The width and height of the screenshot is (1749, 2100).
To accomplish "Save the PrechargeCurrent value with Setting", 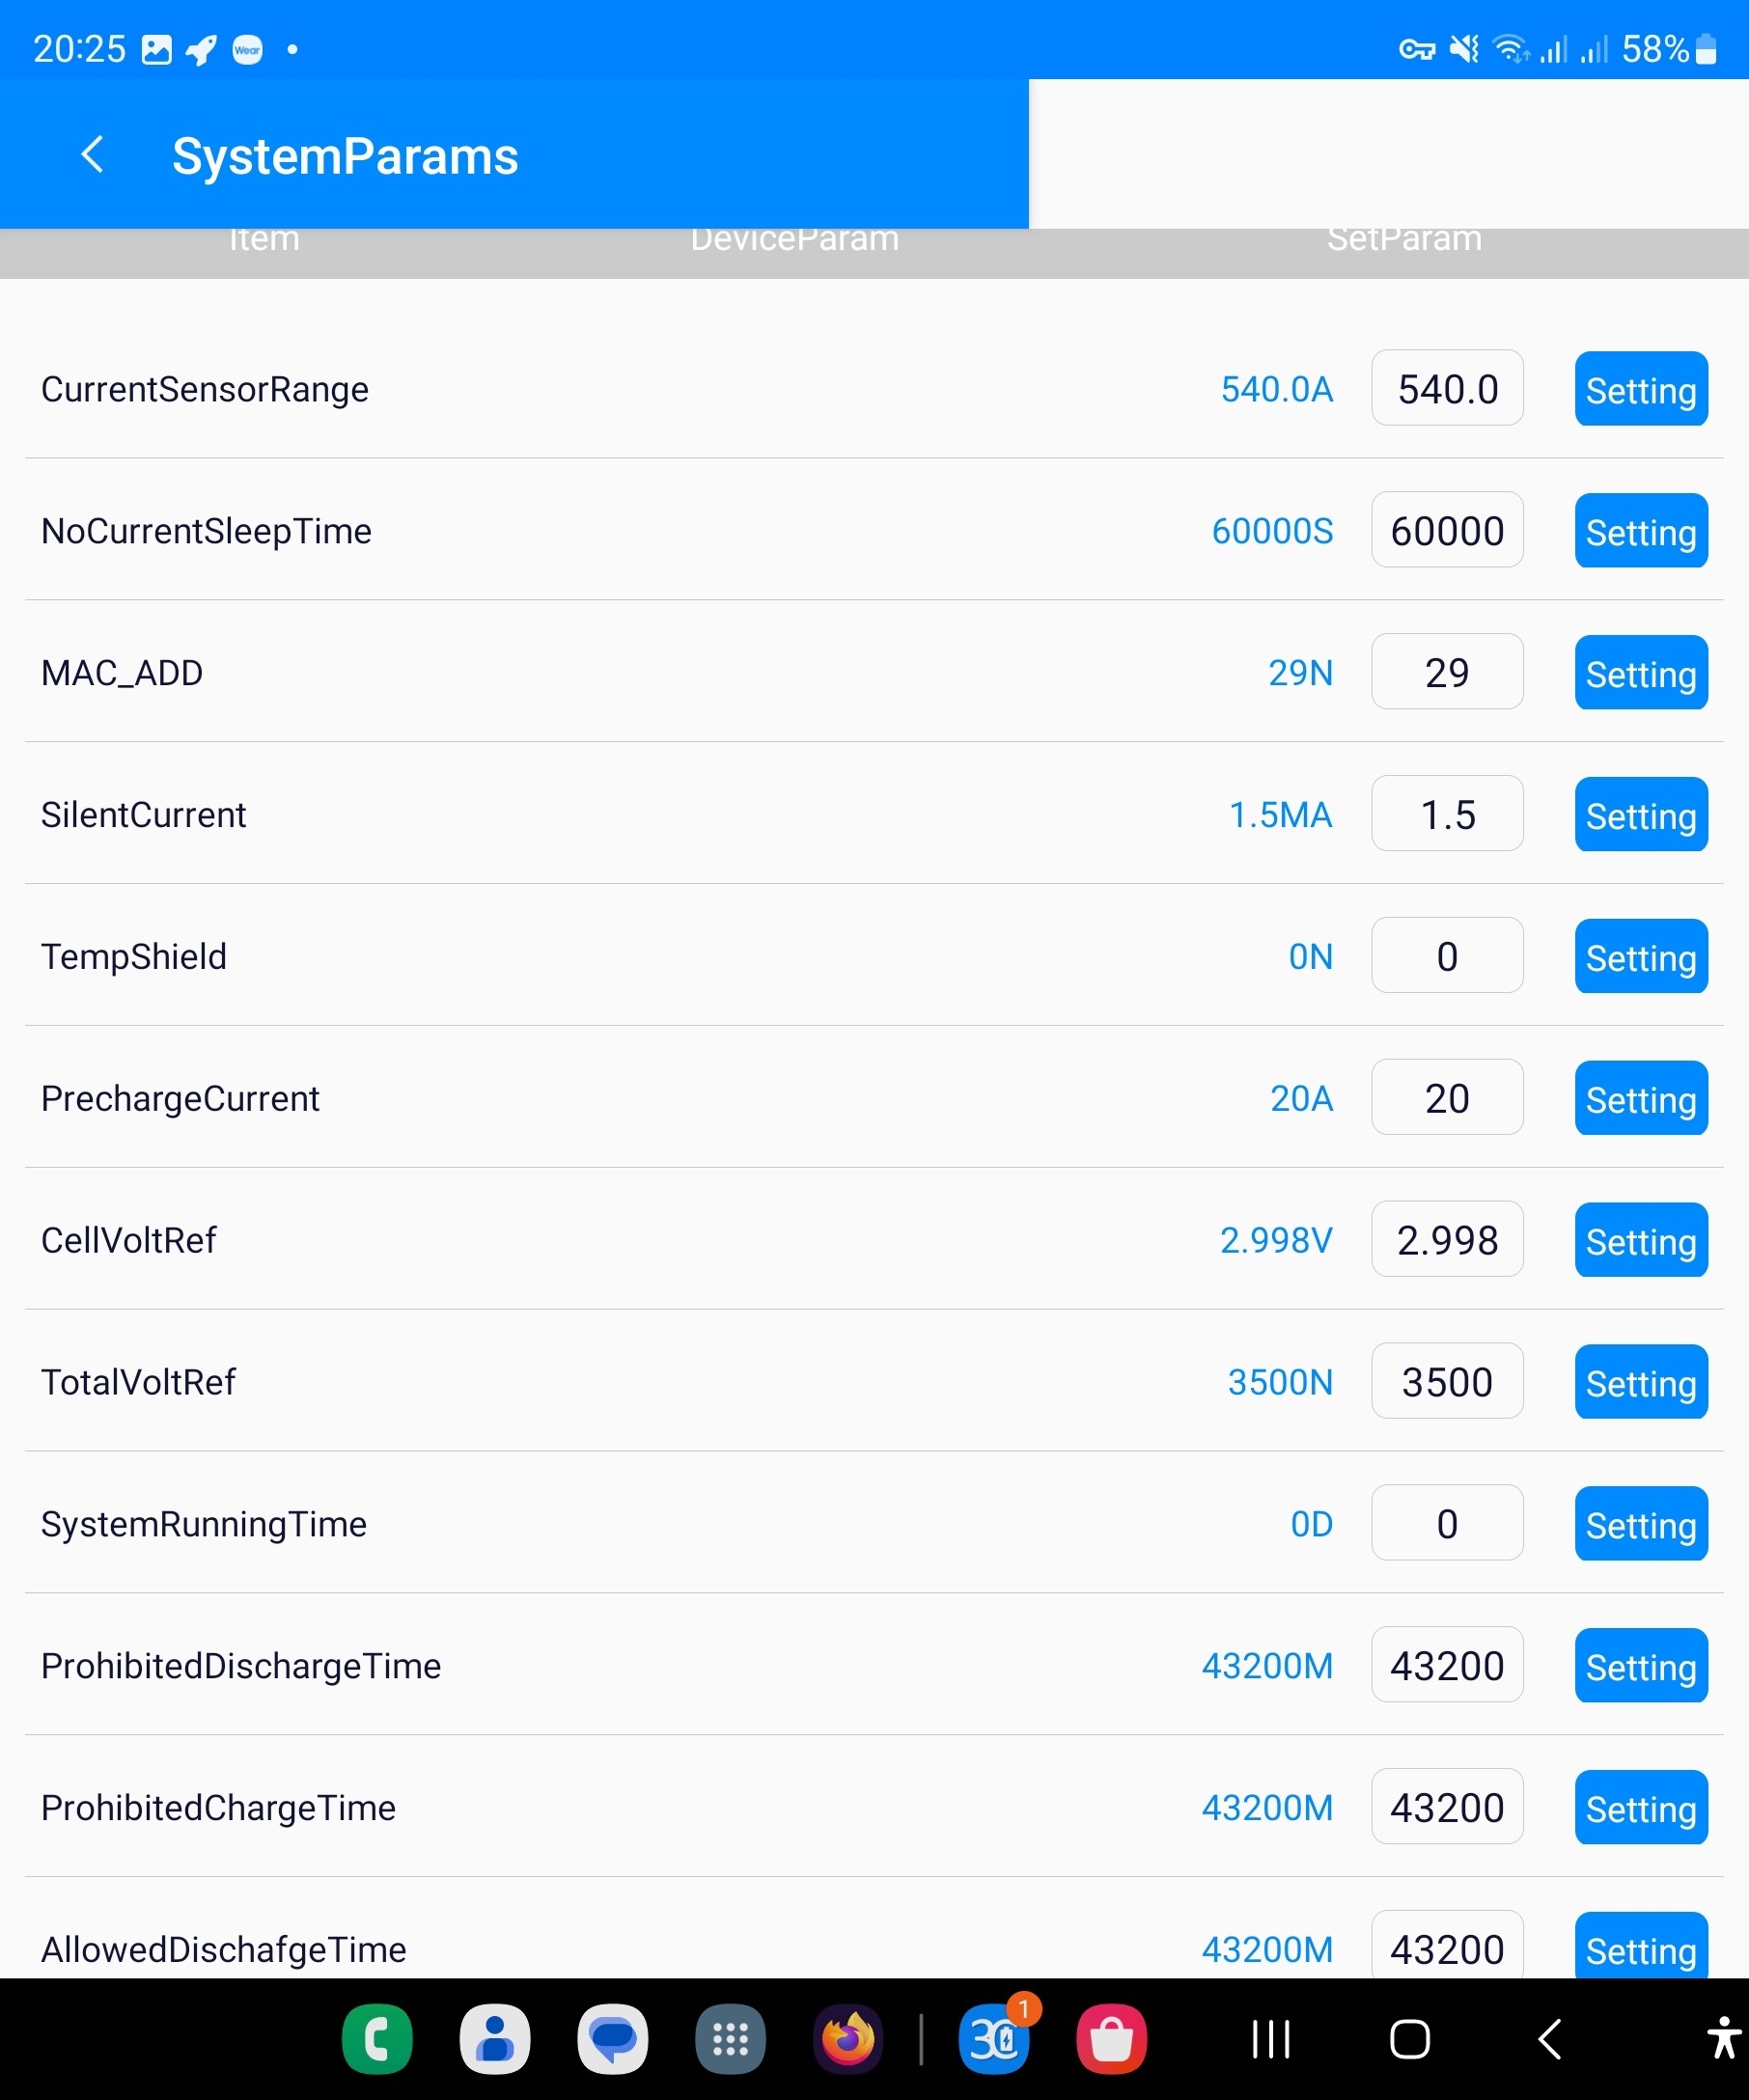I will (x=1640, y=1099).
